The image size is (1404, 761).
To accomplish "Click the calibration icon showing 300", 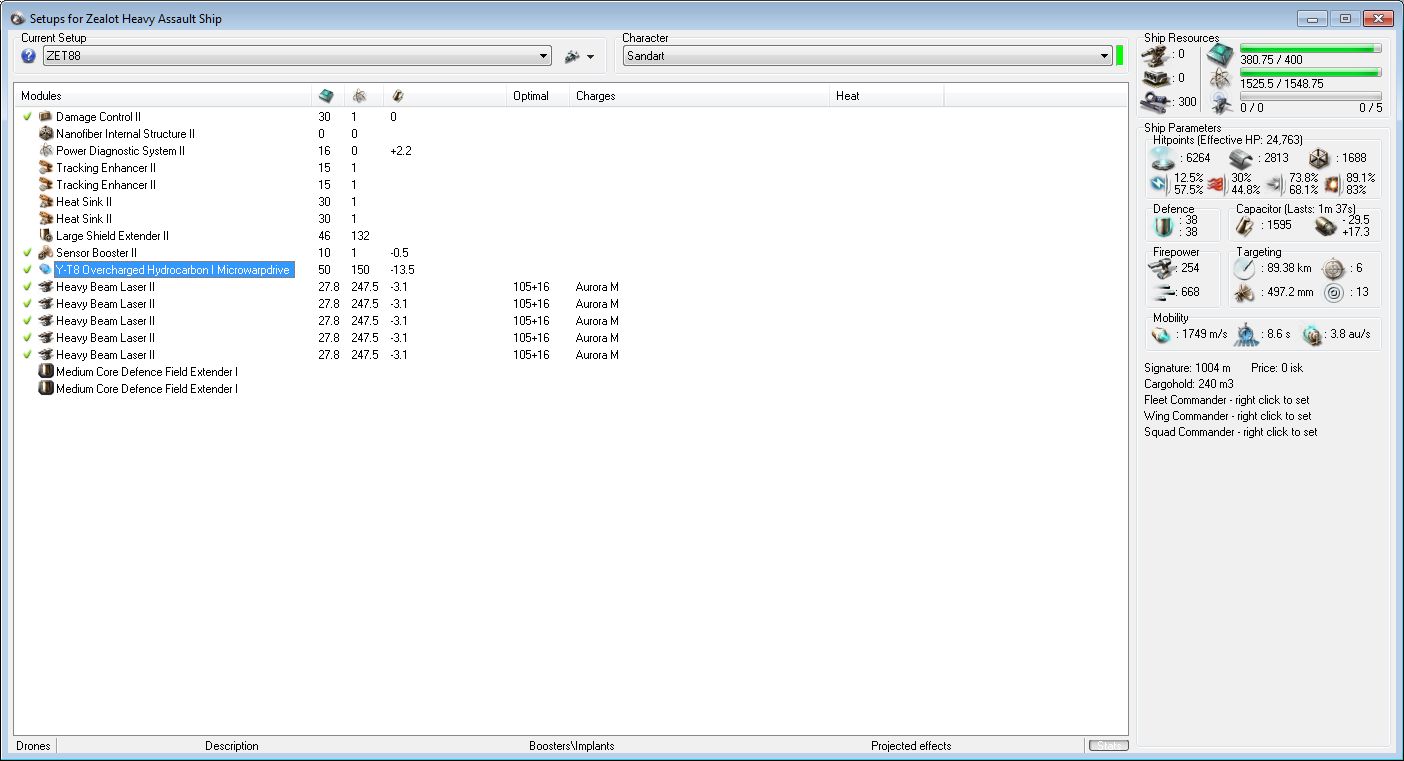I will pyautogui.click(x=1157, y=101).
